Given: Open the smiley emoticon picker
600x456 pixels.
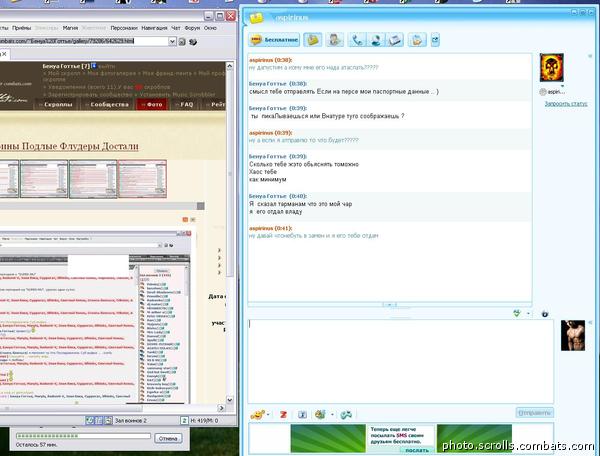Looking at the screenshot, I should (258, 415).
